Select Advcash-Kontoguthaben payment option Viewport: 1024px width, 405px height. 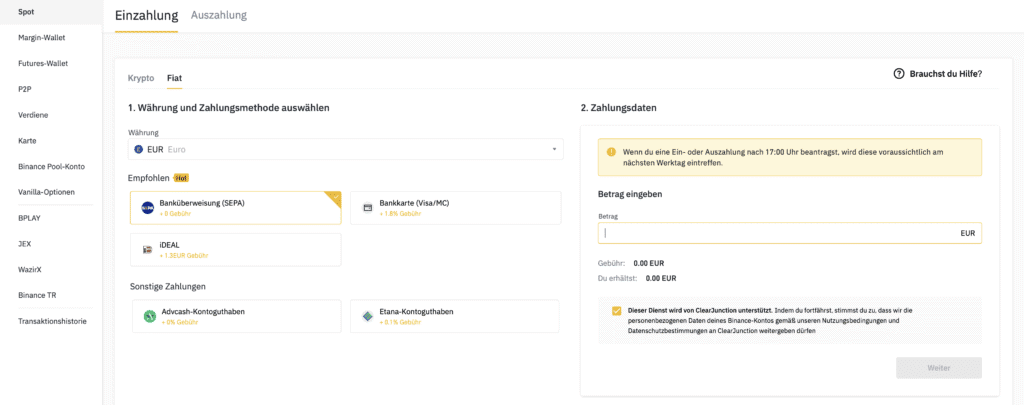click(236, 317)
